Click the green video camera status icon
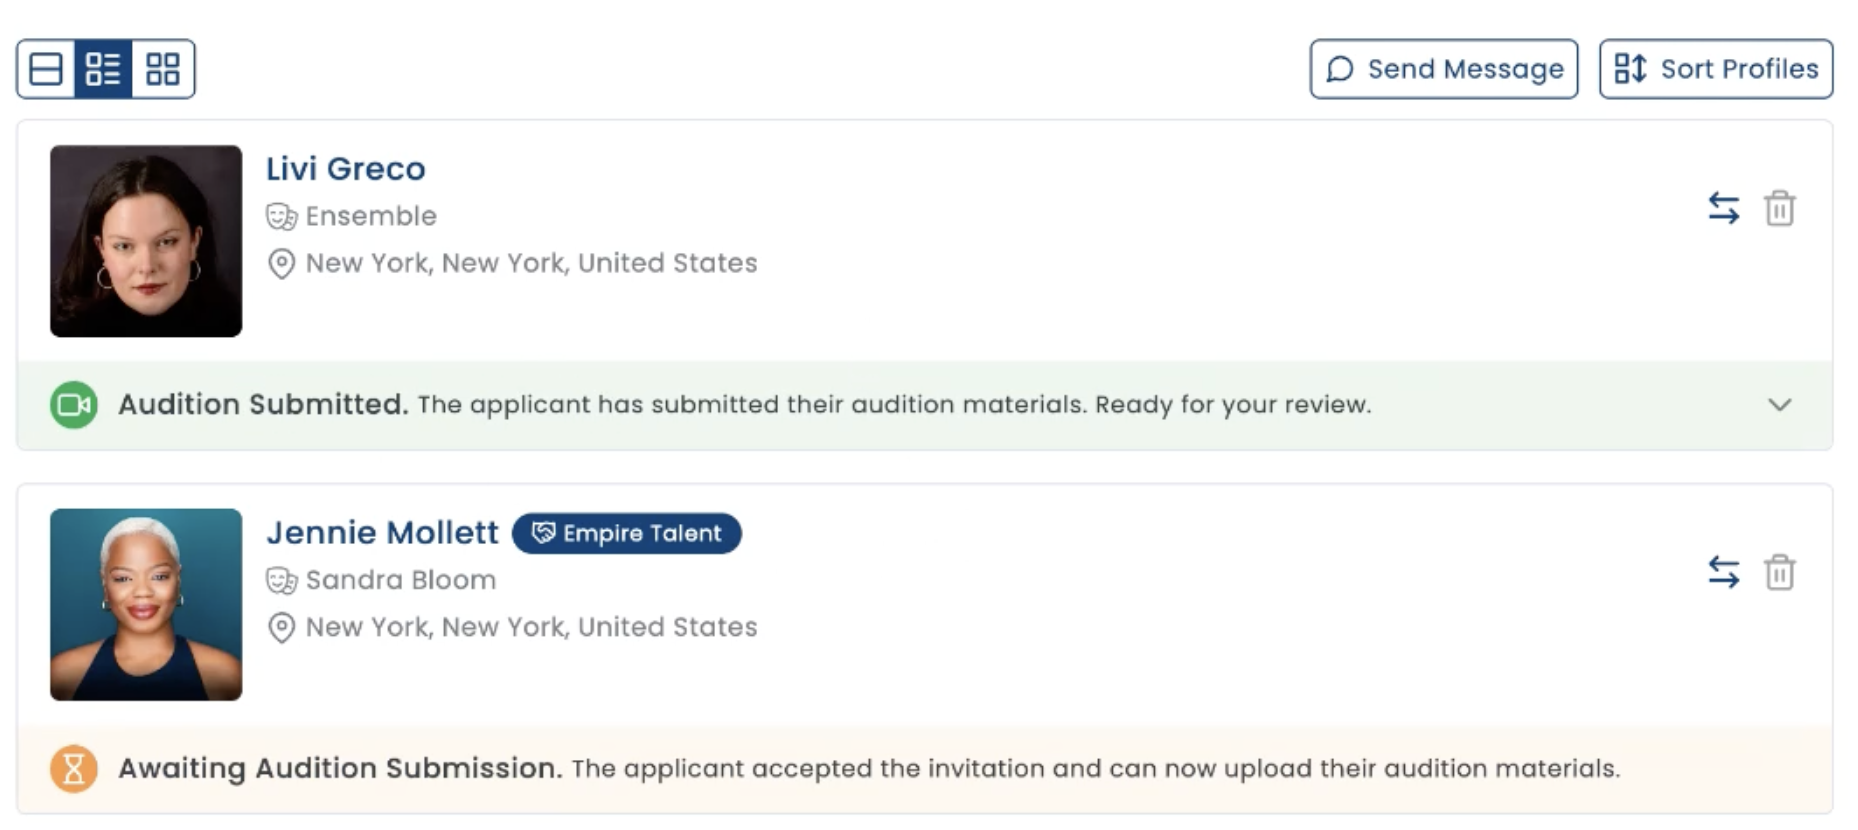 (x=74, y=405)
